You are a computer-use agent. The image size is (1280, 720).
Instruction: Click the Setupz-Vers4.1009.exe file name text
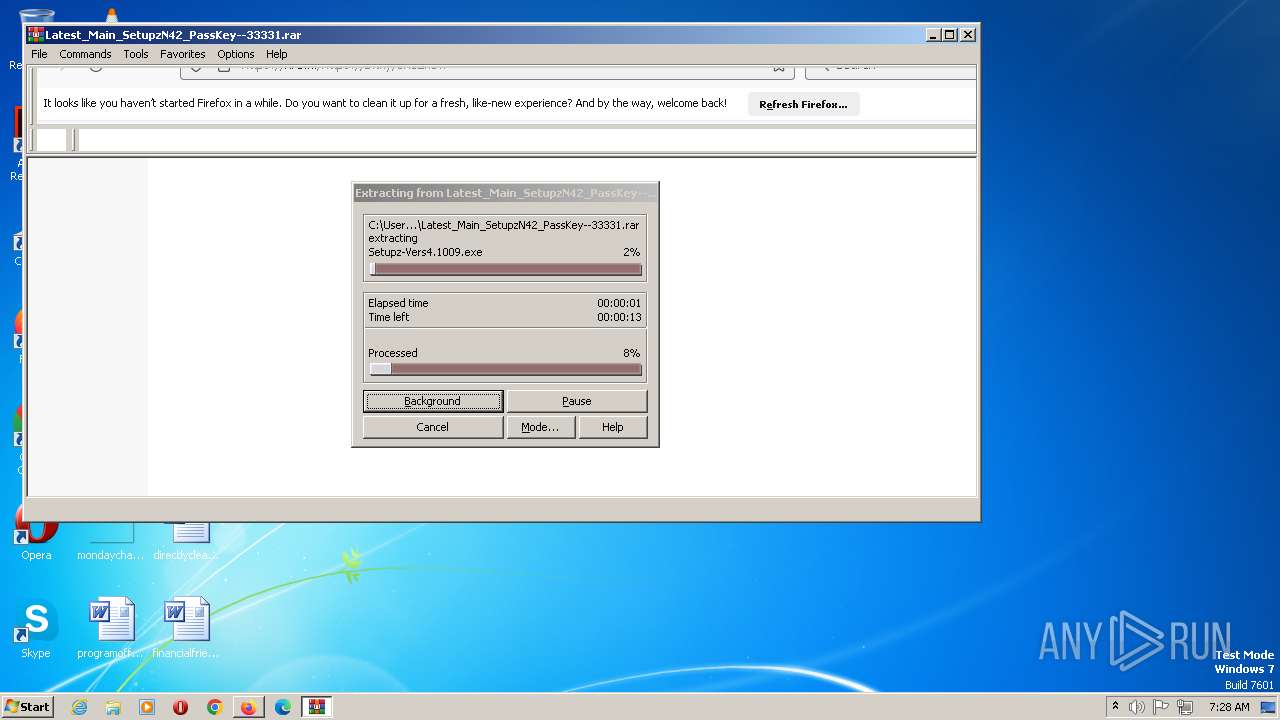(425, 252)
